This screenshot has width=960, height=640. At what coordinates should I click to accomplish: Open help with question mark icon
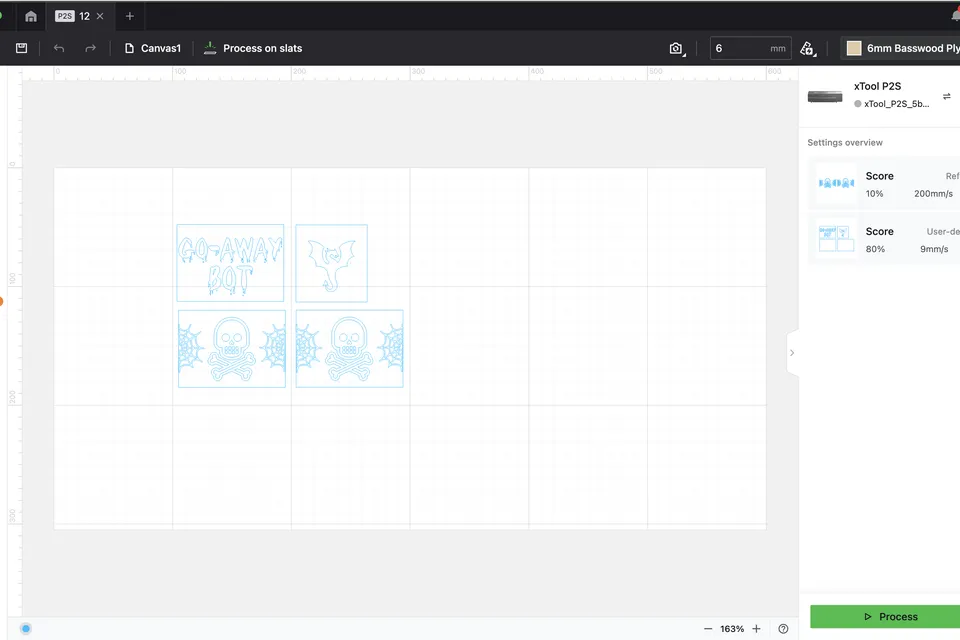tap(783, 629)
